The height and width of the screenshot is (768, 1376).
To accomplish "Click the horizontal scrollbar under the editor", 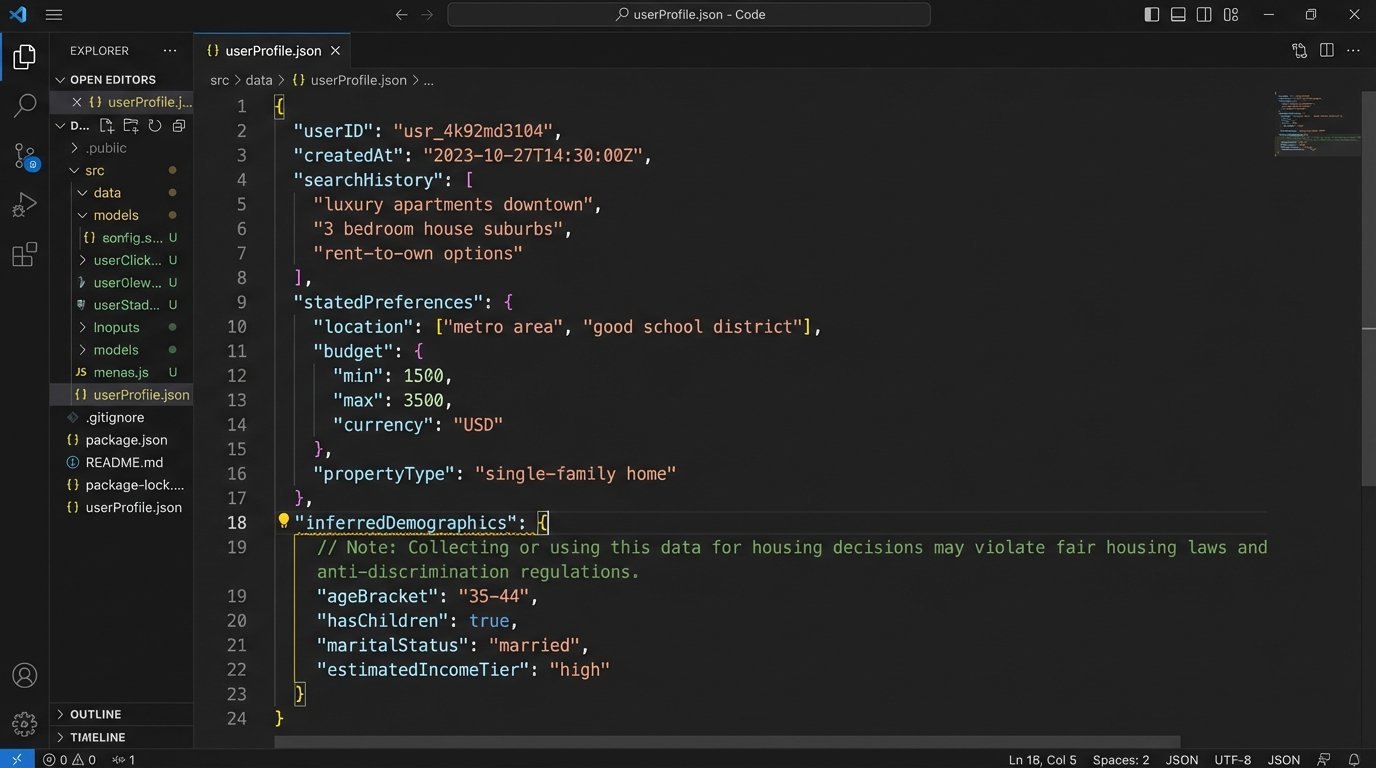I will (x=727, y=743).
